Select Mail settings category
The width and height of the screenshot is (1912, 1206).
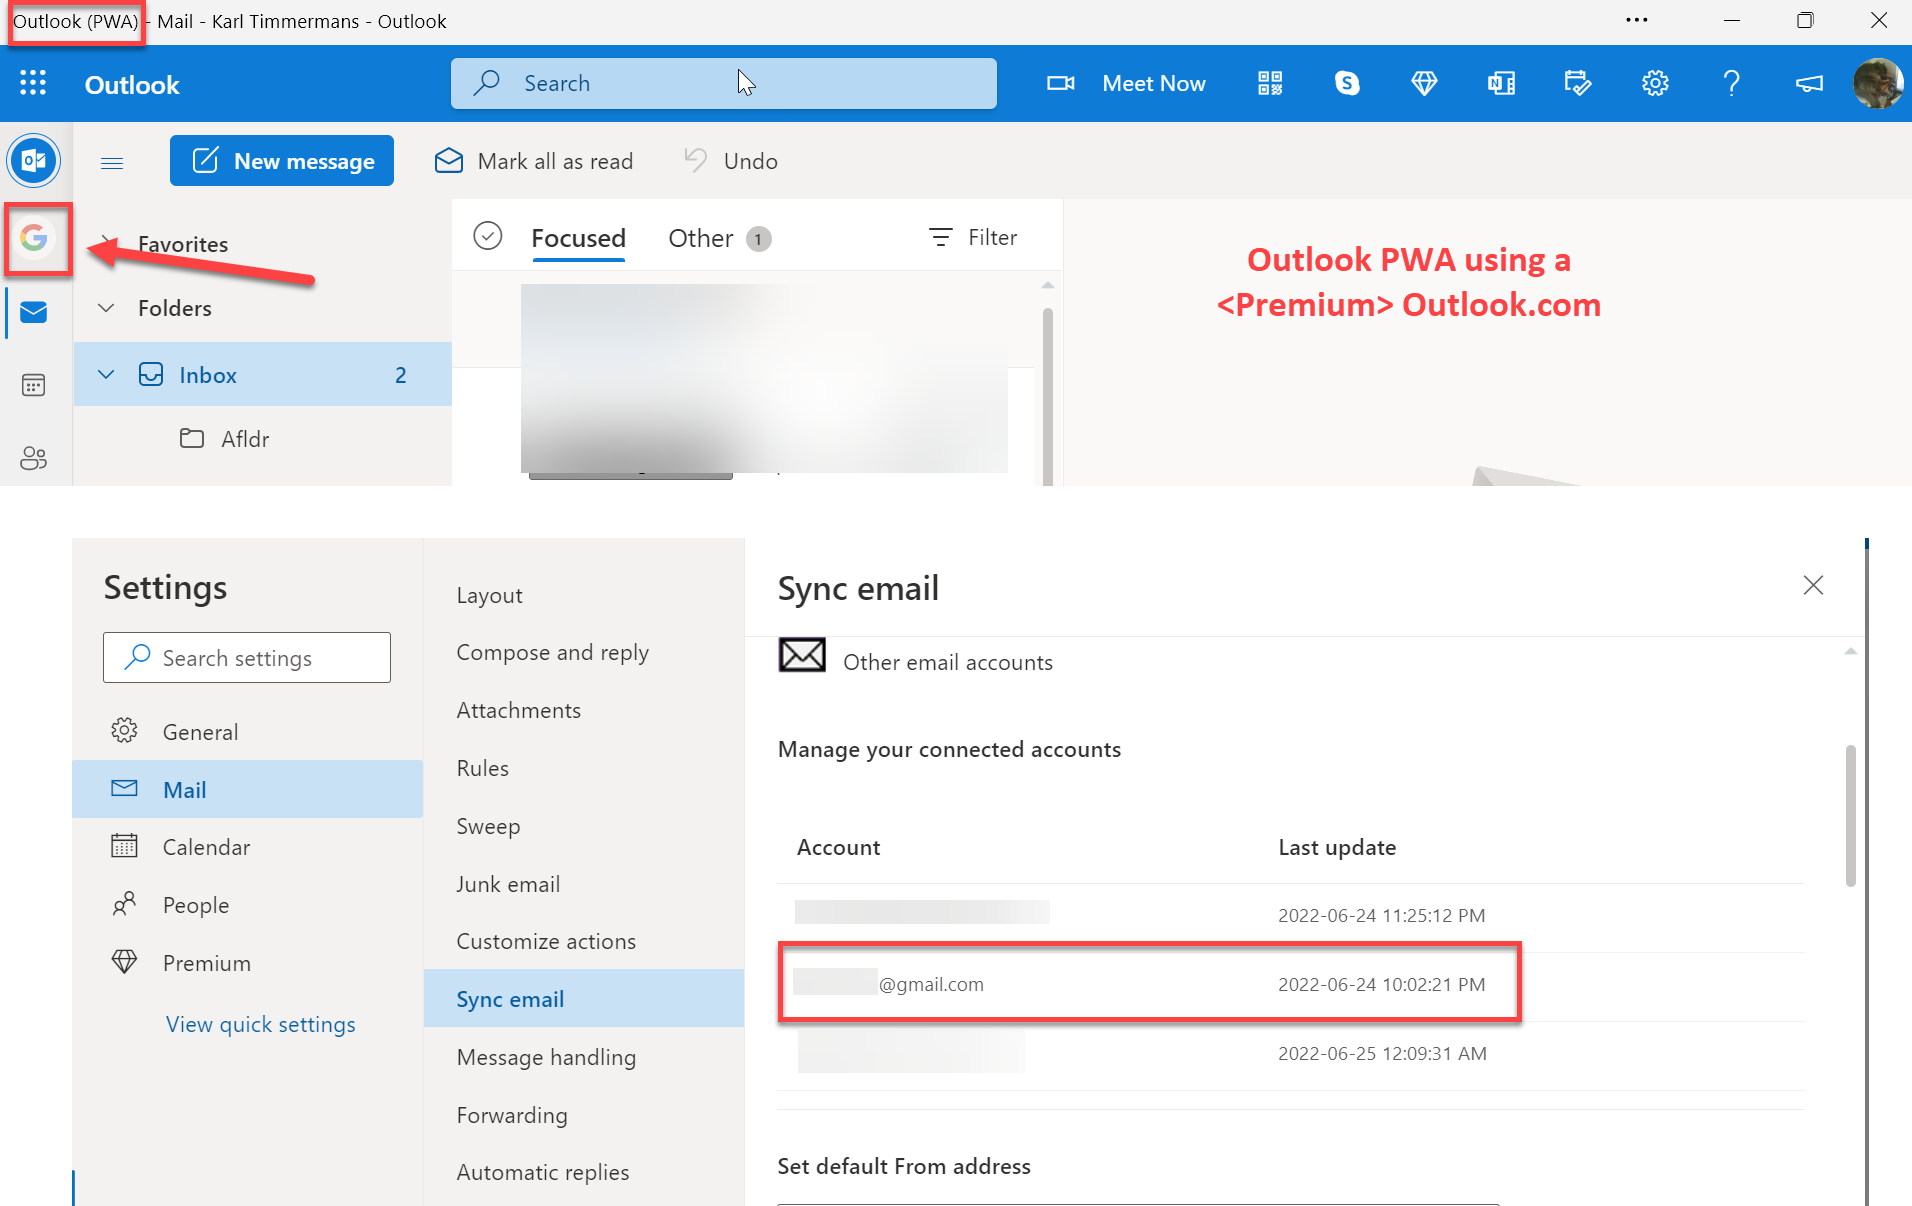click(x=247, y=789)
